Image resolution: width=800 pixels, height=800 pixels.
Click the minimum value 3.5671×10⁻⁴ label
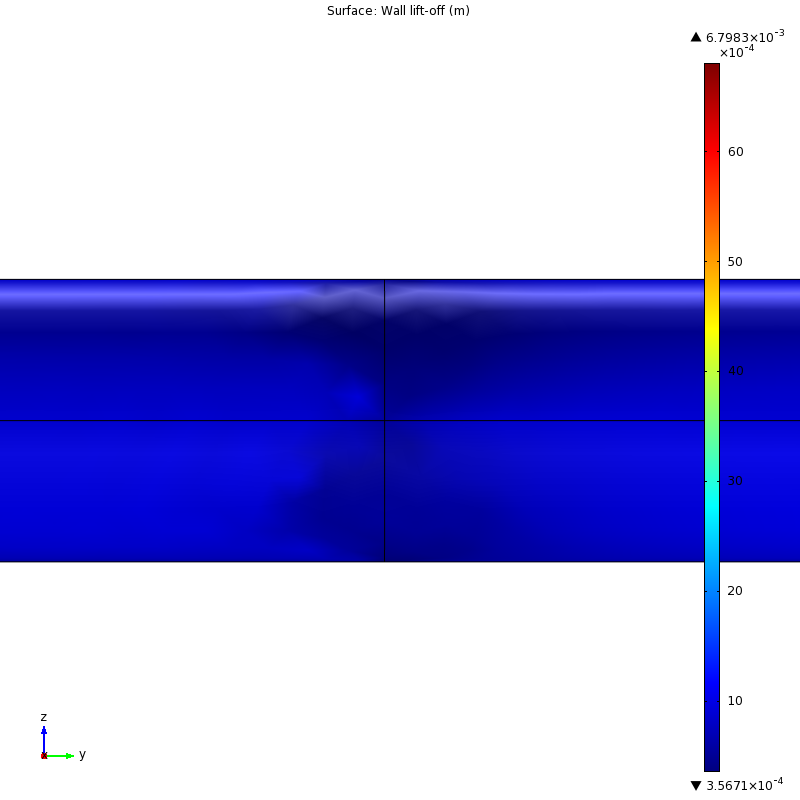pyautogui.click(x=745, y=784)
